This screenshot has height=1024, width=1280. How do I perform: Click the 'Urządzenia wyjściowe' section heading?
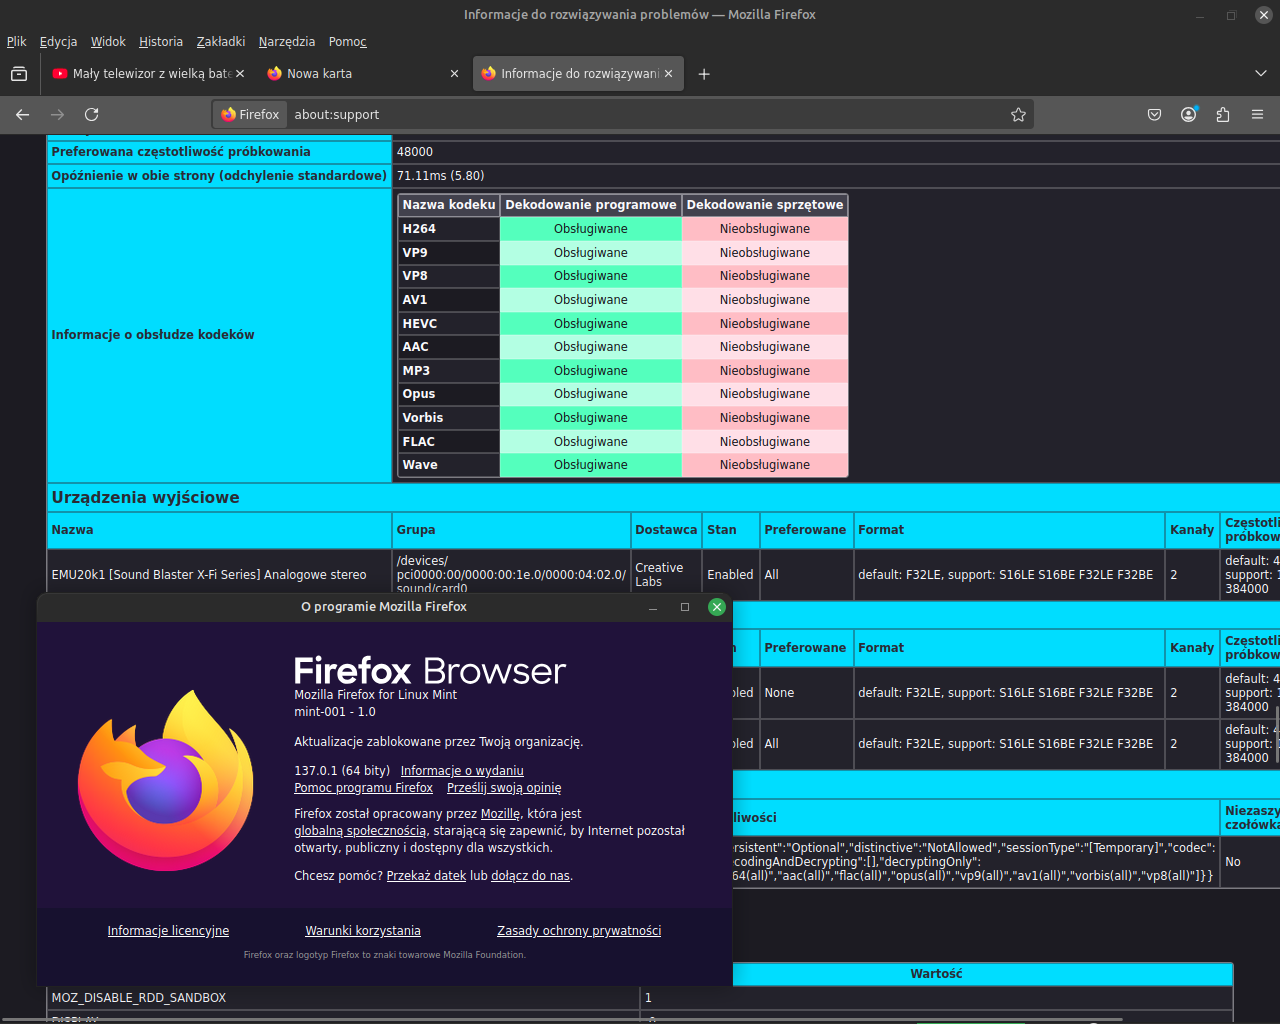145,498
